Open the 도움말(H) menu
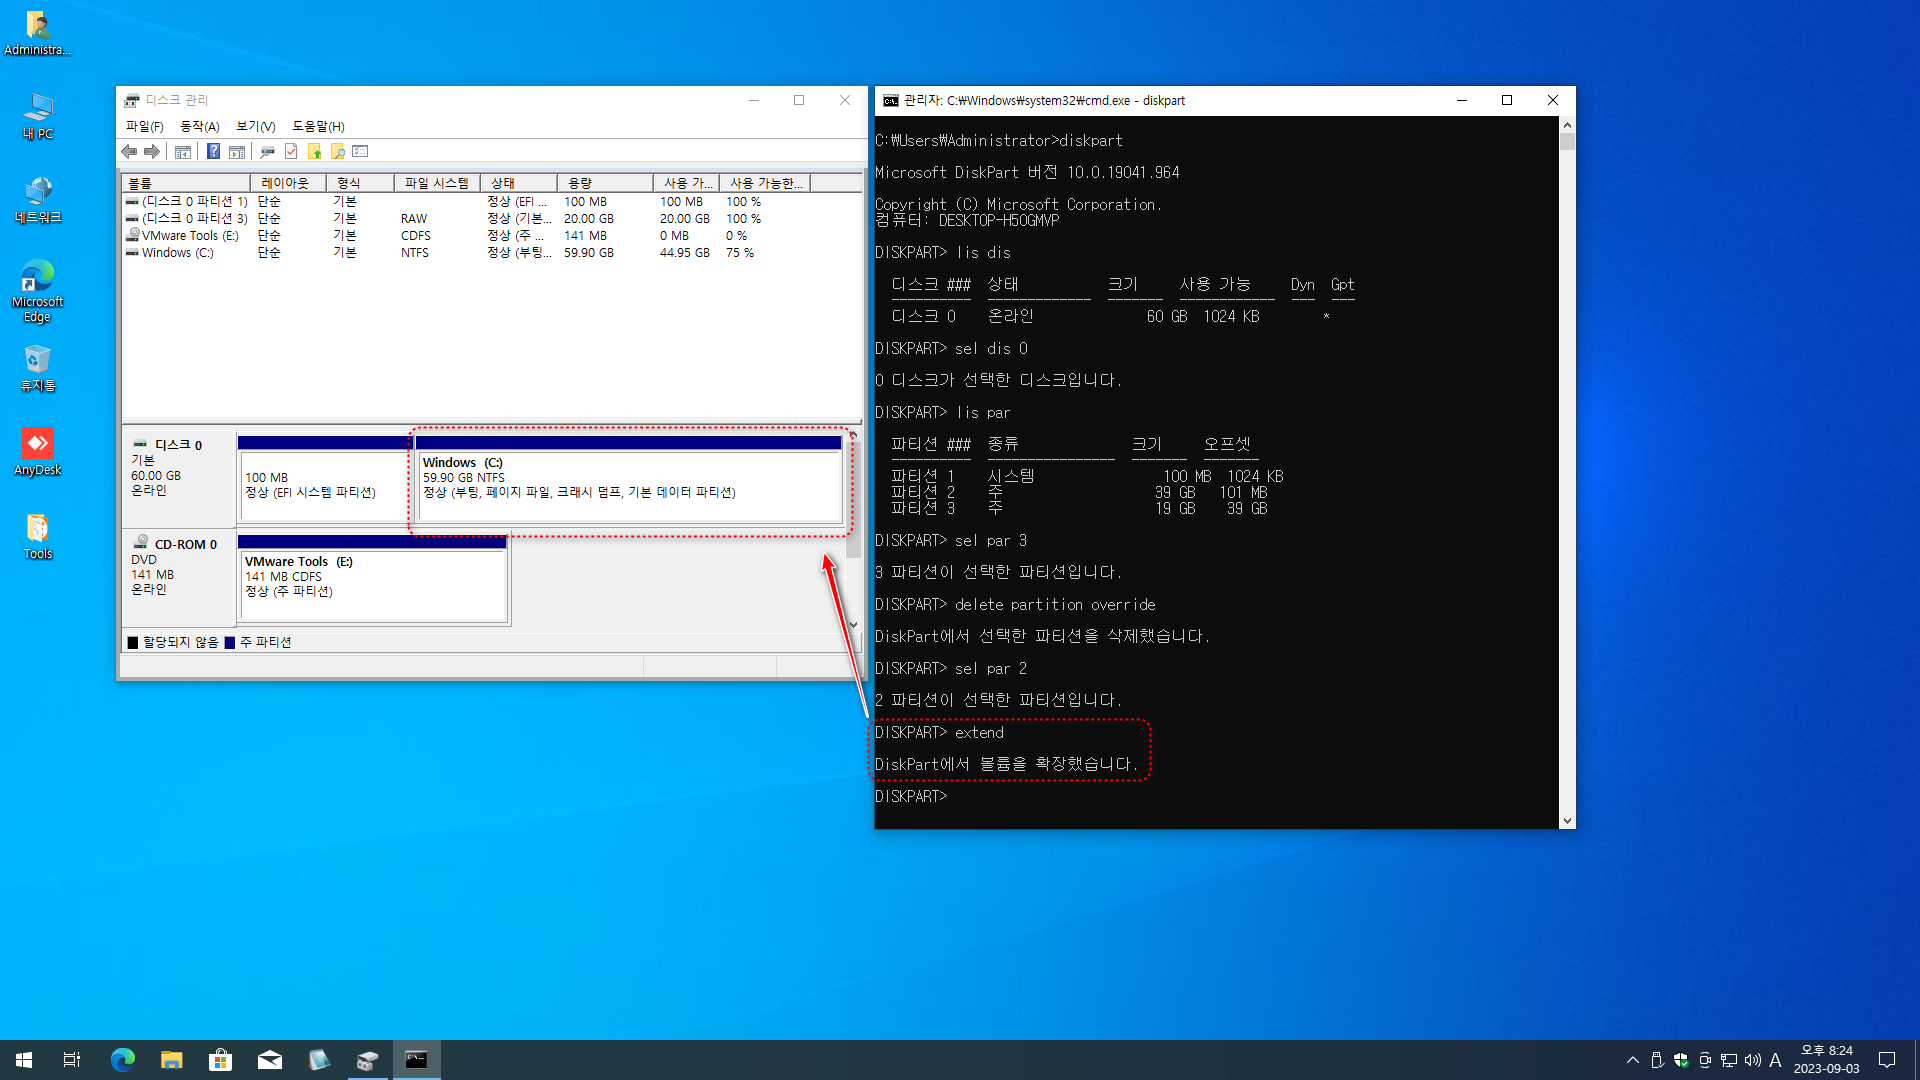The height and width of the screenshot is (1080, 1920). (x=318, y=126)
